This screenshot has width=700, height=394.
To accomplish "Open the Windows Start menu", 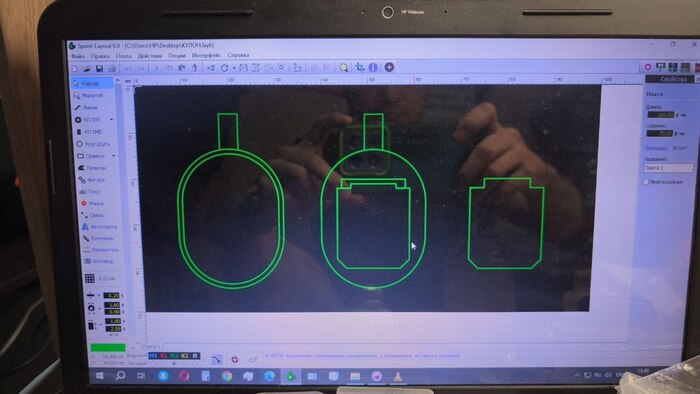I will (100, 376).
